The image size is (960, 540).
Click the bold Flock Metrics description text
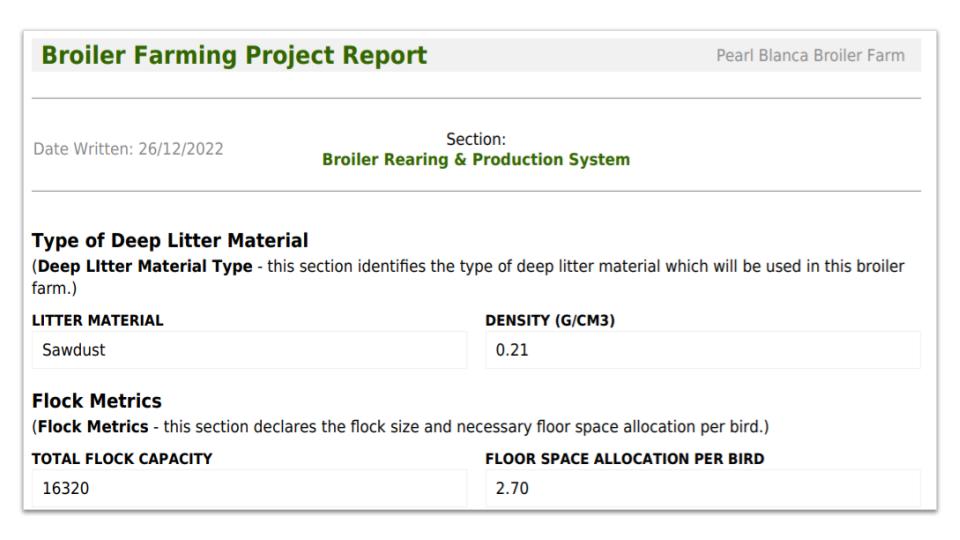coord(93,427)
